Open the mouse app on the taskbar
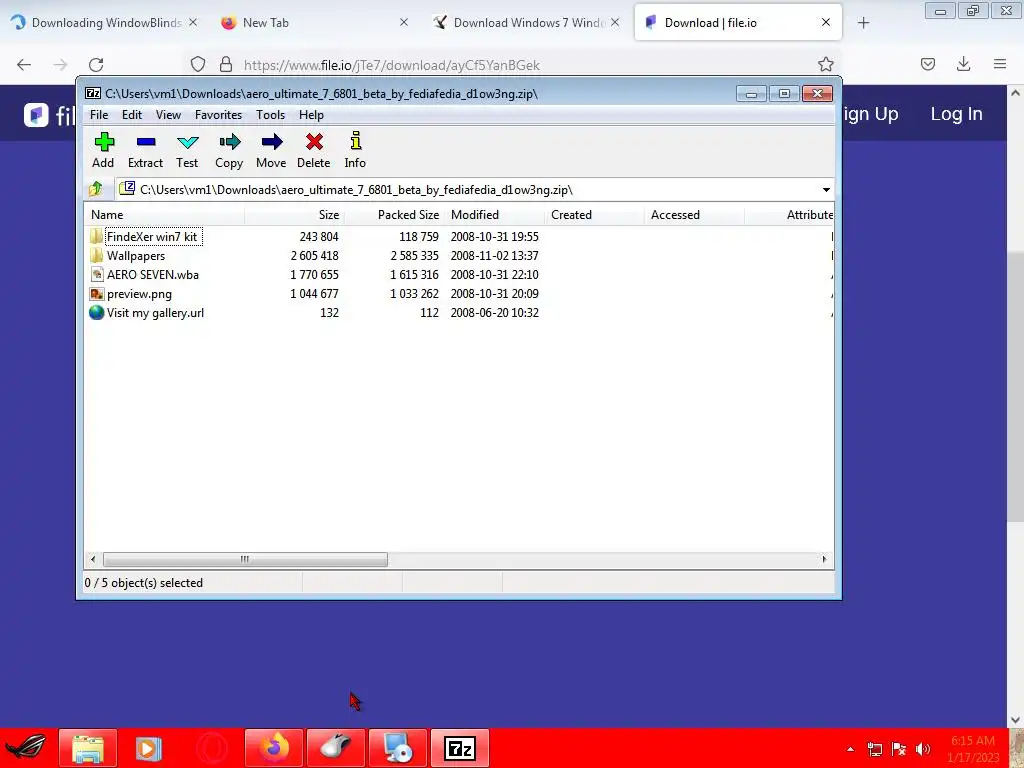 coord(336,748)
